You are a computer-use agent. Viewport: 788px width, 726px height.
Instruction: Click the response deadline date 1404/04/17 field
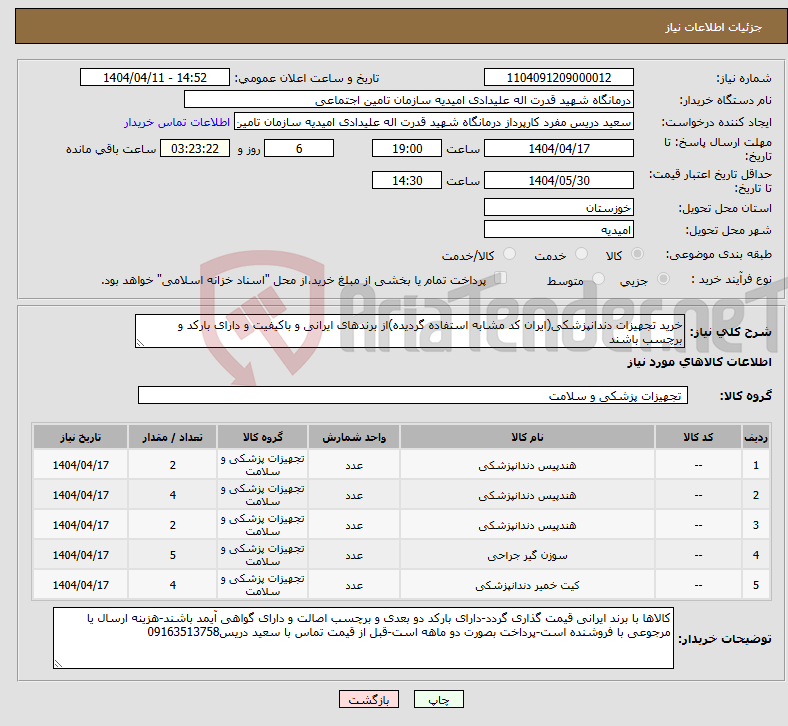click(x=558, y=149)
